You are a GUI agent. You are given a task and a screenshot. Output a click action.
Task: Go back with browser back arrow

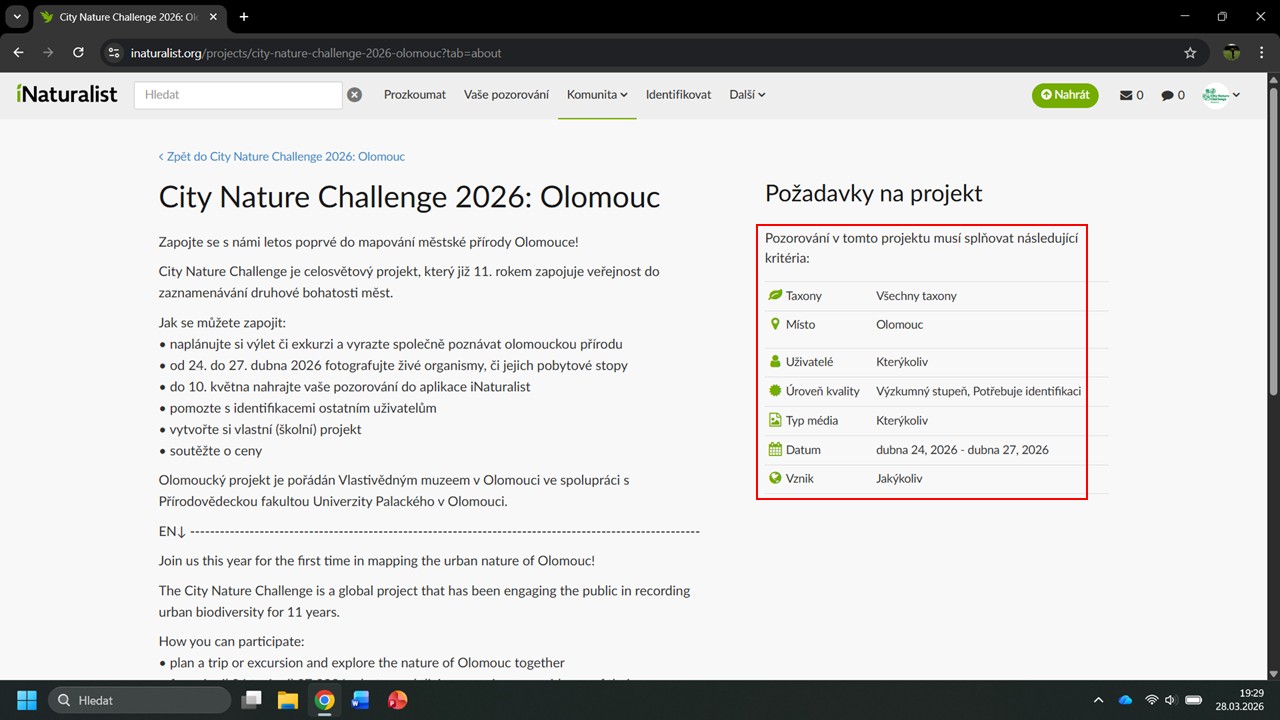pos(18,53)
